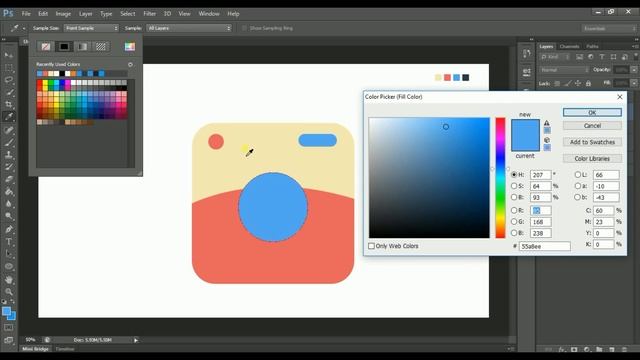640x360 pixels.
Task: Select the Eraser tool
Action: click(x=9, y=179)
